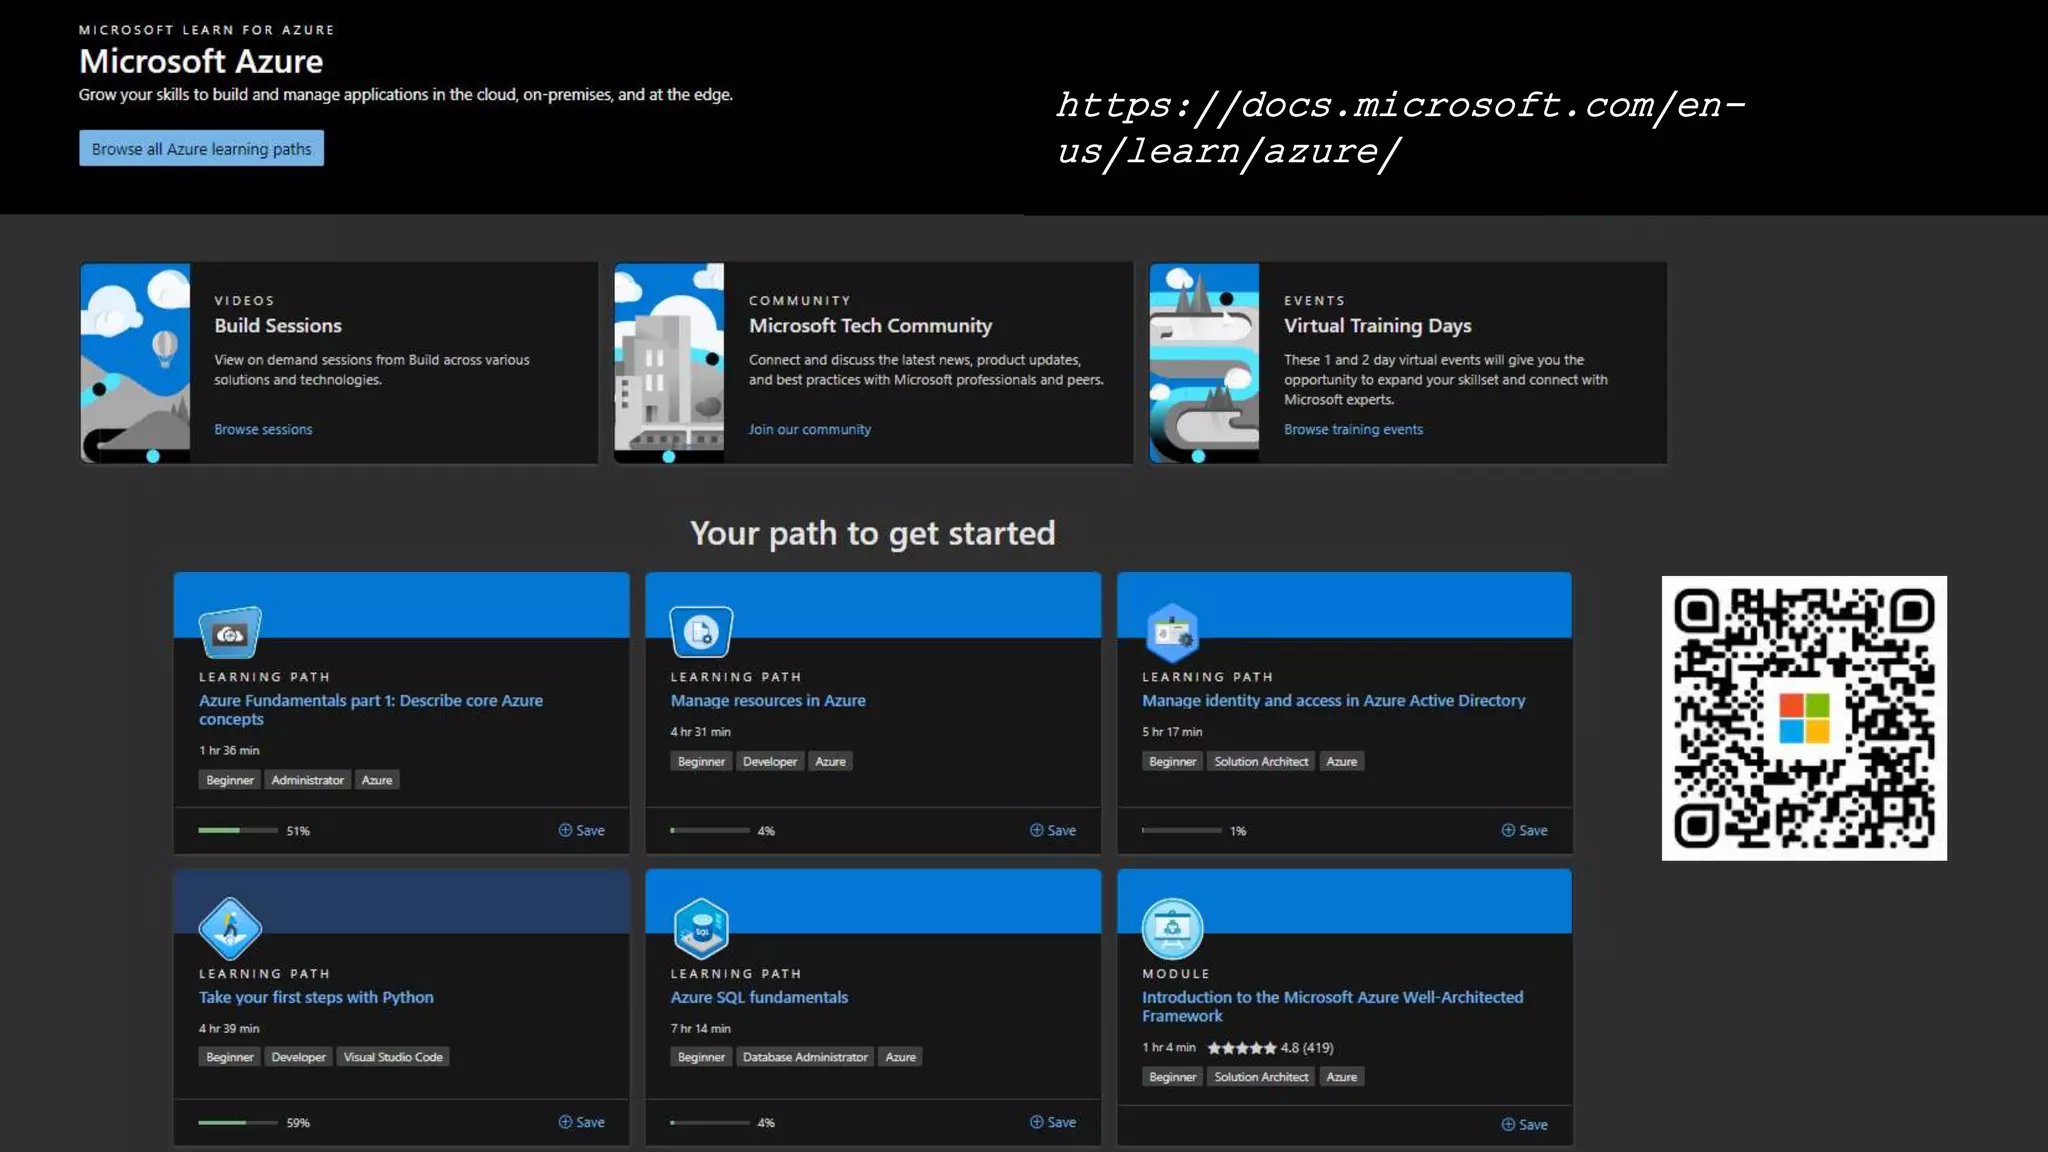Click the Well-Architected Framework module badge icon
2048x1152 pixels.
[x=1172, y=928]
